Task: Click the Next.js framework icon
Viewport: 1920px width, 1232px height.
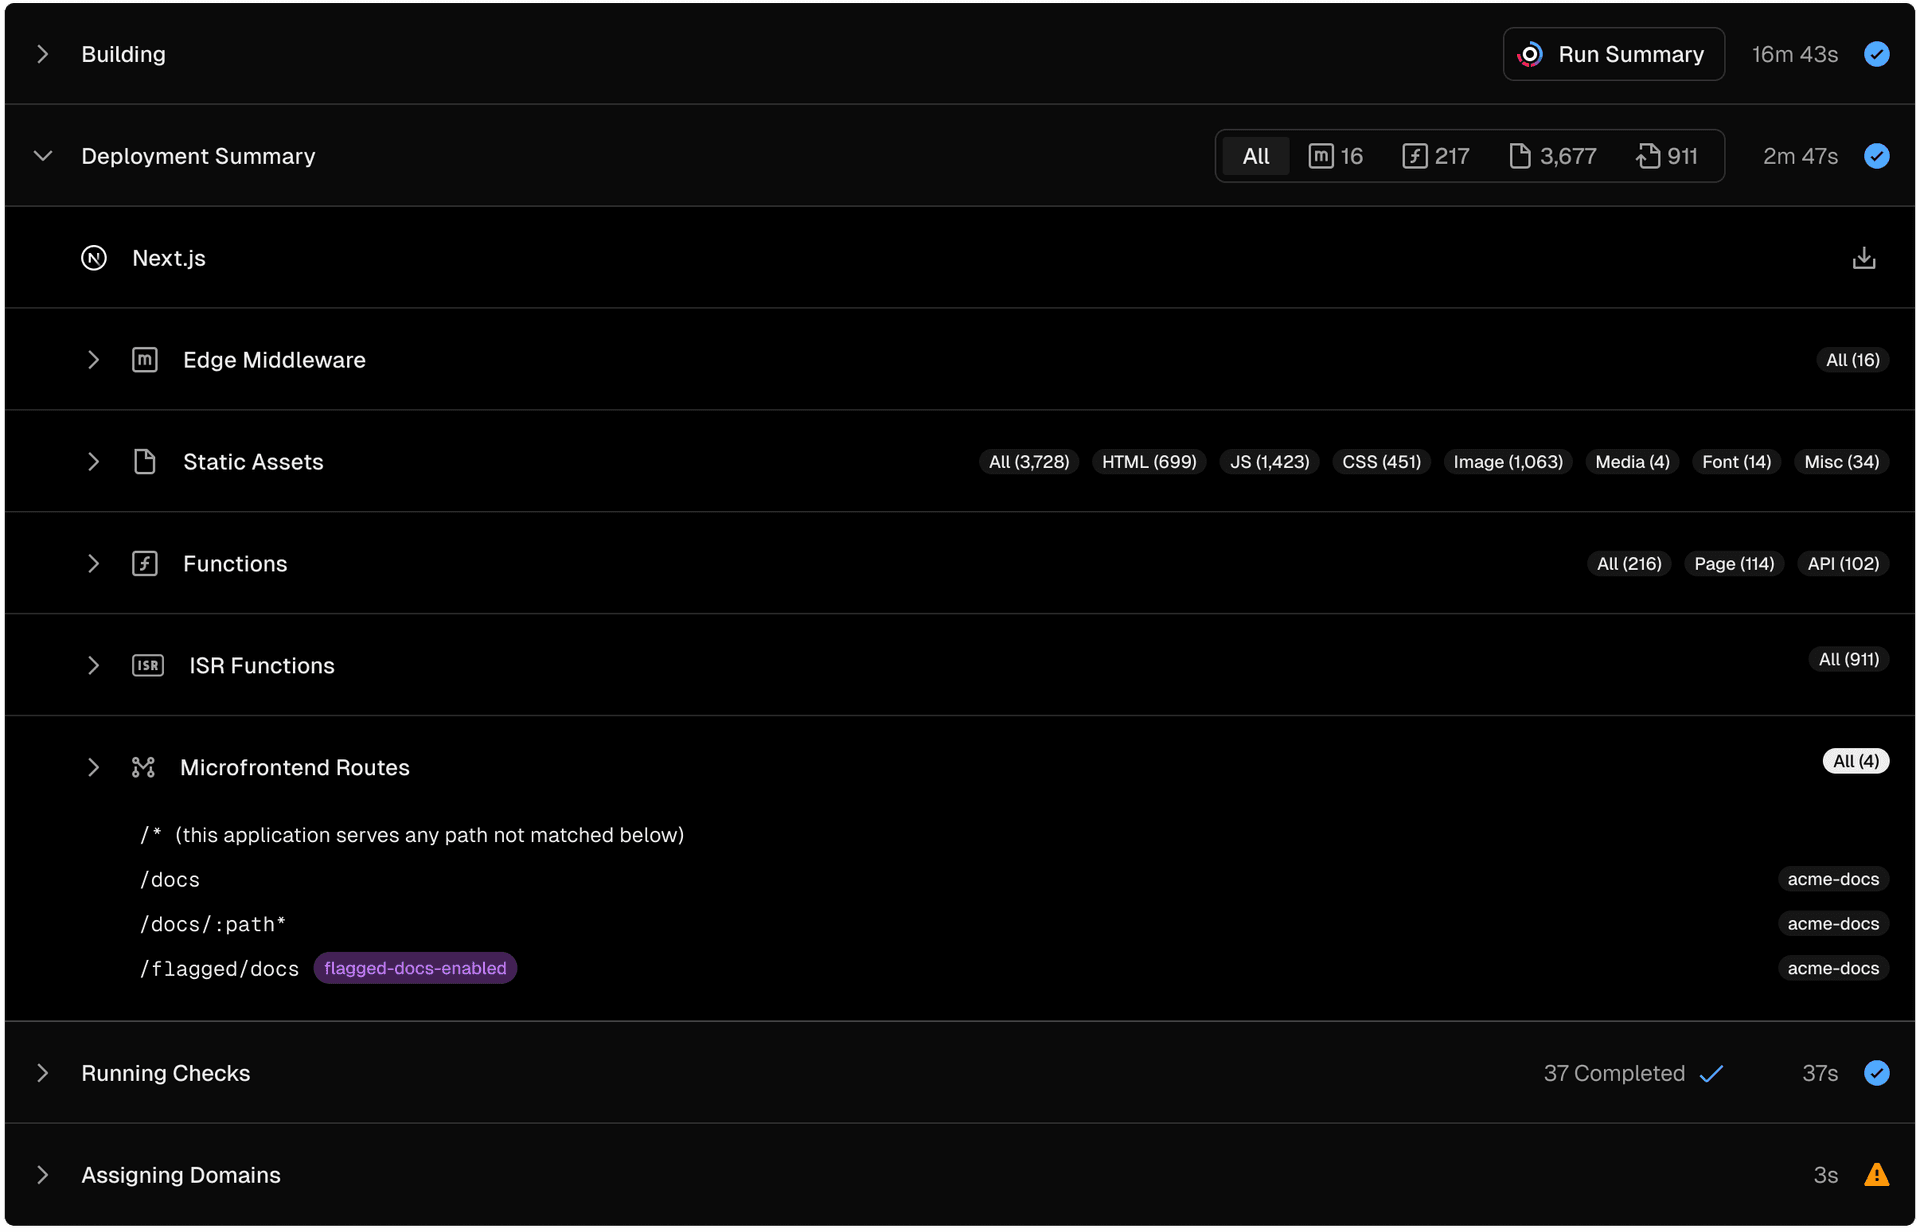Action: click(94, 257)
